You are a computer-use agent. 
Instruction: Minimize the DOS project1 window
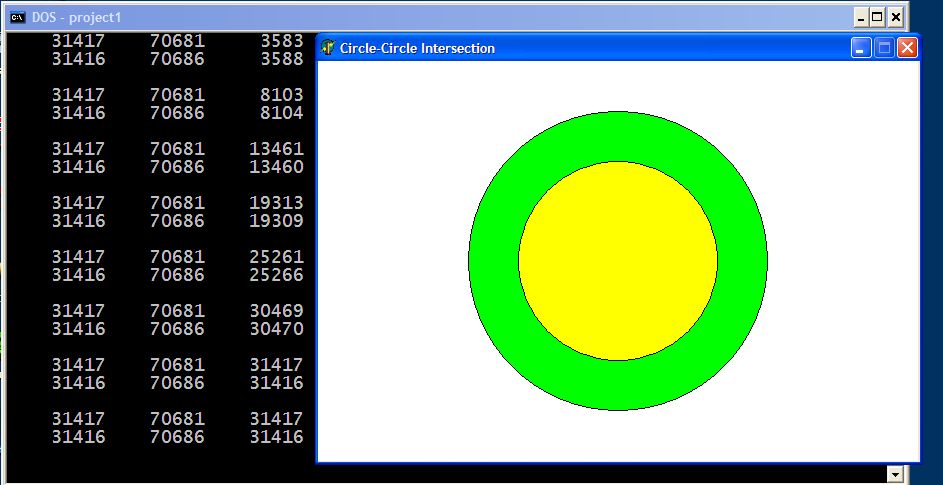pyautogui.click(x=861, y=17)
